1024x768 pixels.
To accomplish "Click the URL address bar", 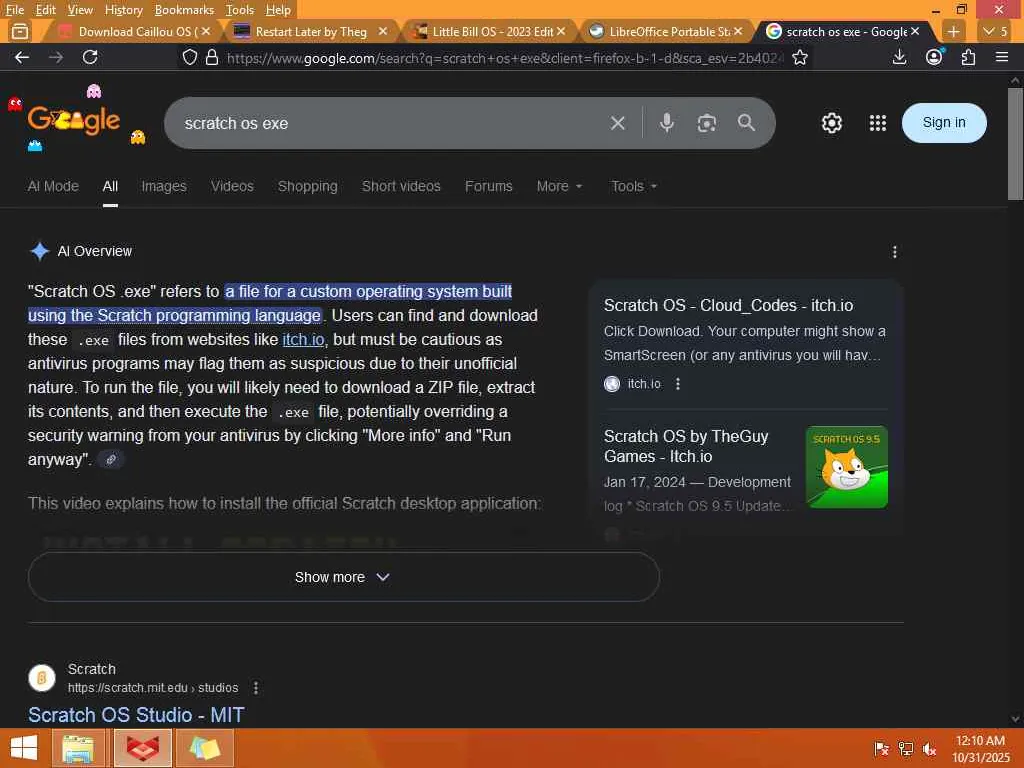I will [x=503, y=57].
